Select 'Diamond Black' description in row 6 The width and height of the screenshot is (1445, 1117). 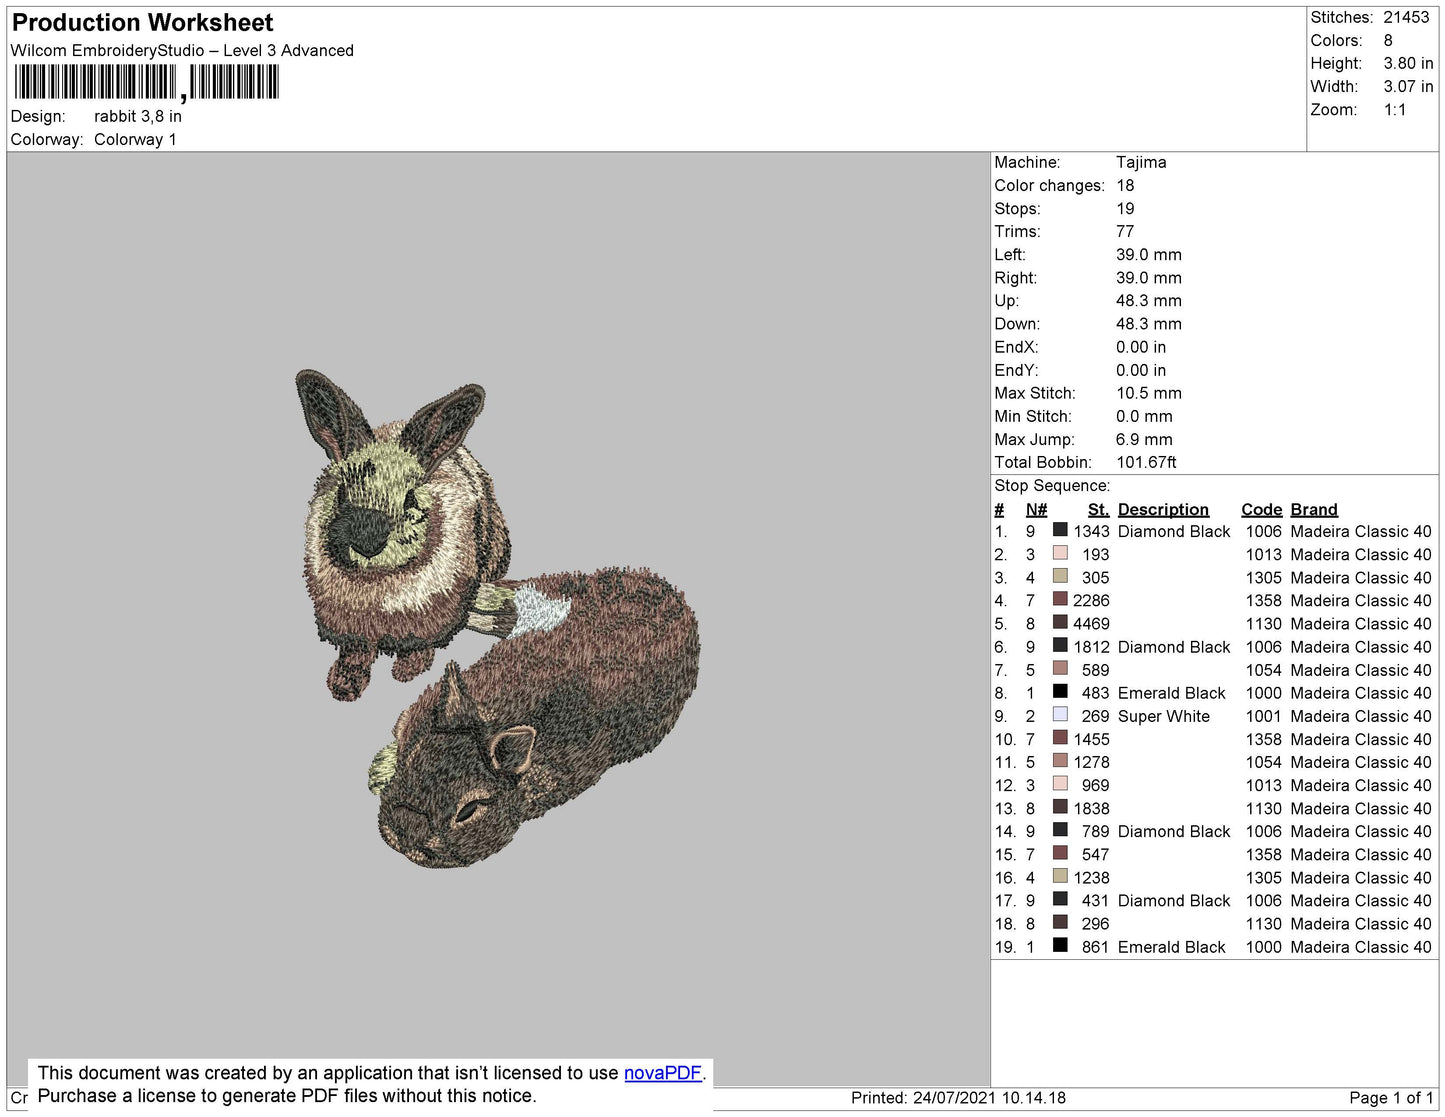click(1174, 647)
